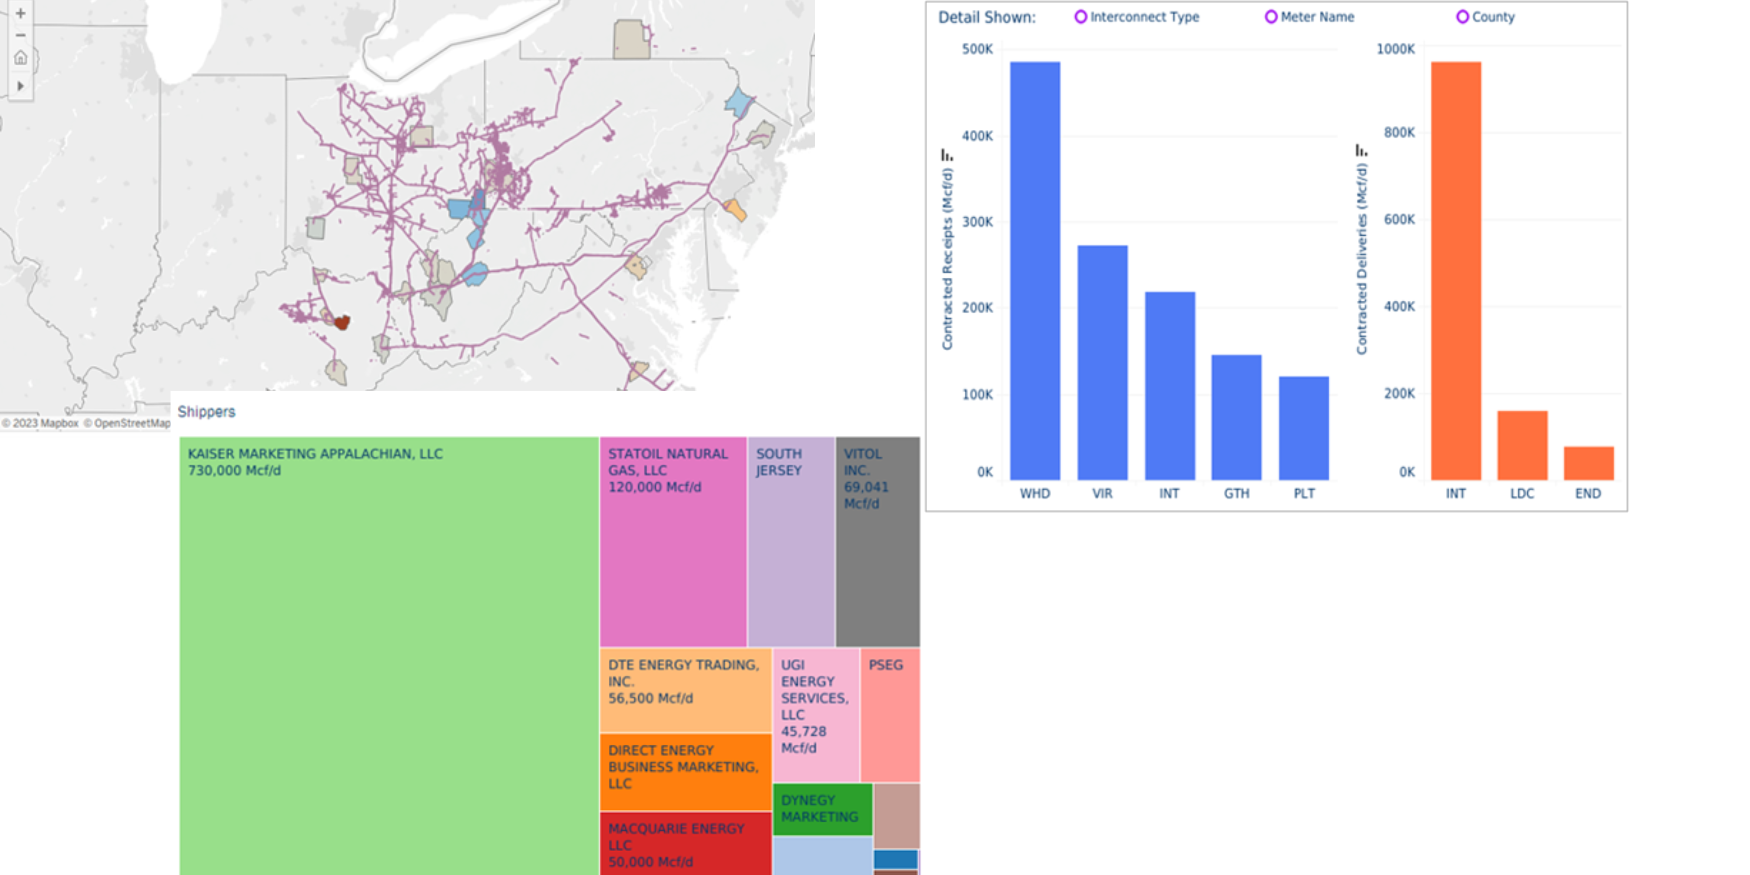Open the OpenStreetMap attribution link
This screenshot has width=1750, height=875.
point(127,423)
